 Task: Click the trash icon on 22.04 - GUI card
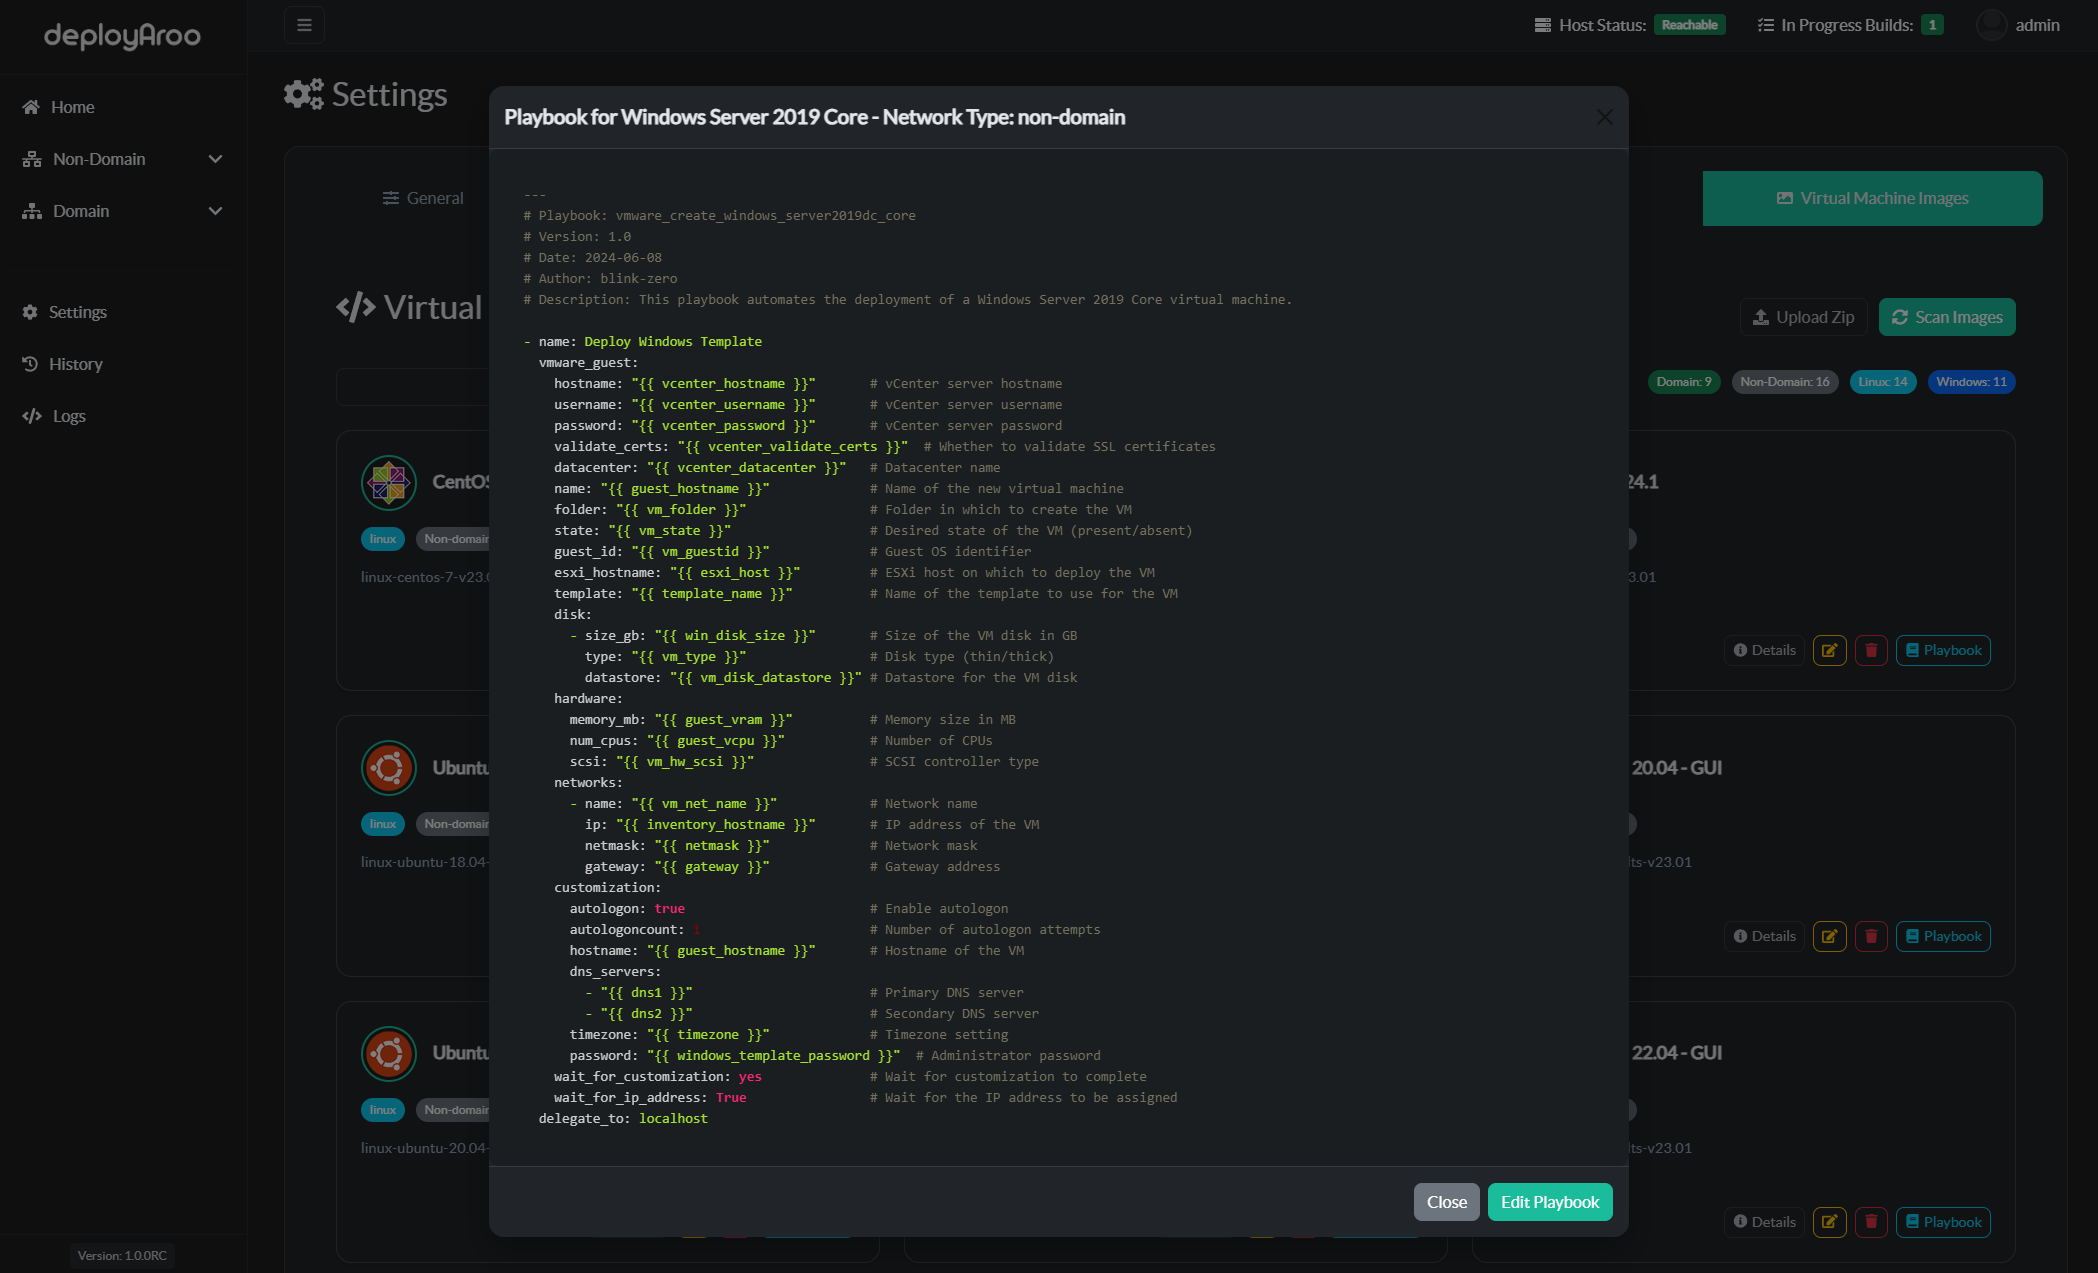click(1871, 1222)
